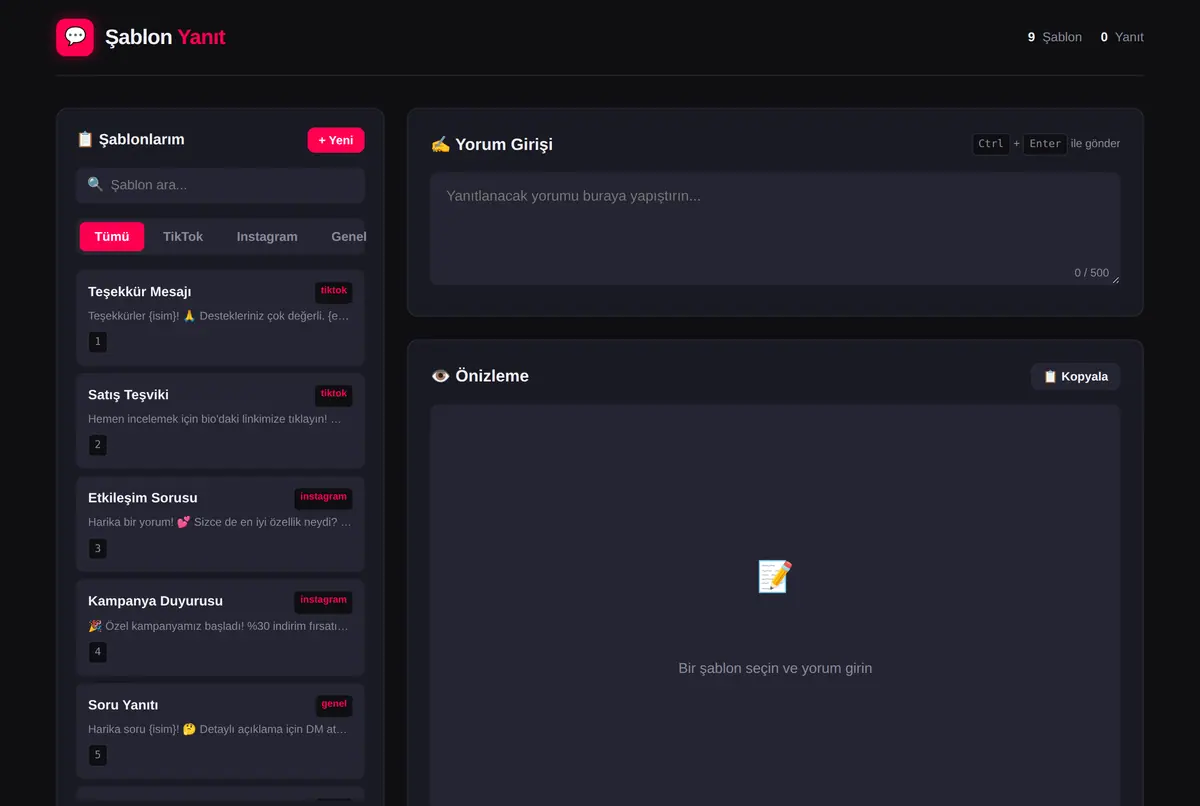Click the eye icon beside Önizleme
The height and width of the screenshot is (806, 1200).
[440, 376]
